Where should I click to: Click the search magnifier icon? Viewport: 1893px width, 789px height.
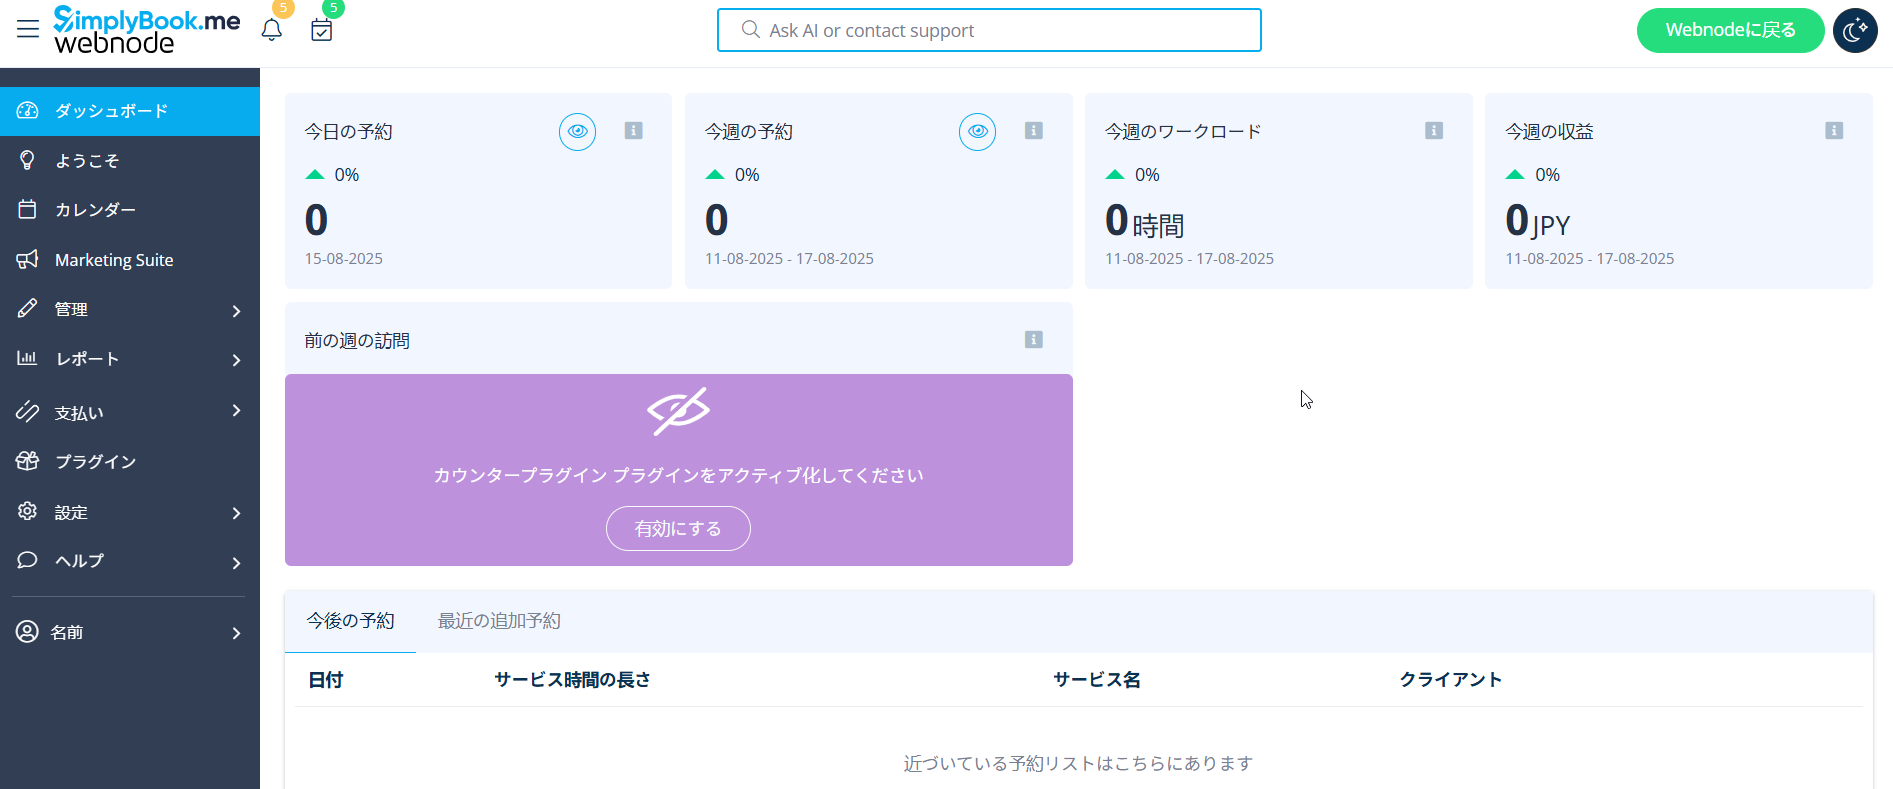coord(751,30)
